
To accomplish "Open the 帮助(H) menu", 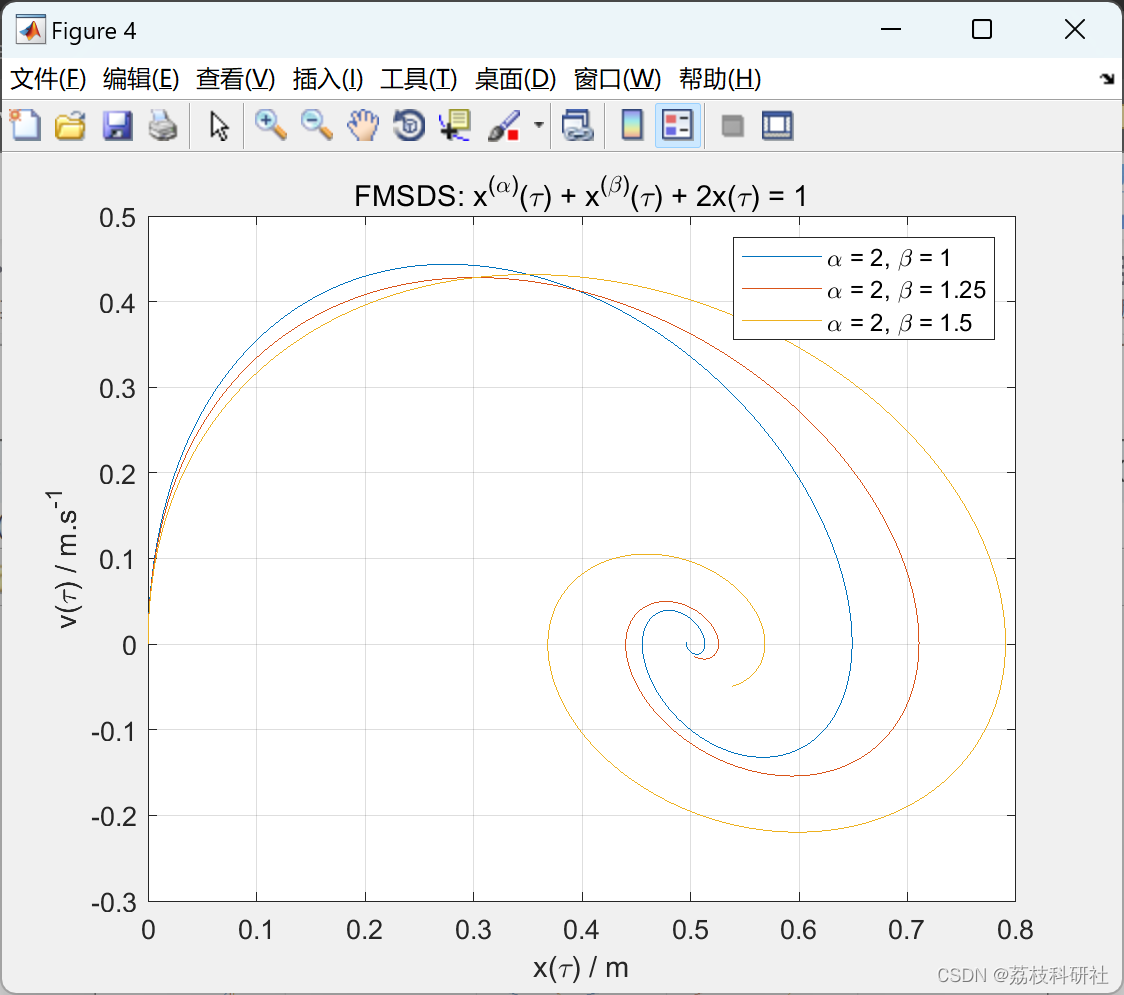I will tap(720, 79).
